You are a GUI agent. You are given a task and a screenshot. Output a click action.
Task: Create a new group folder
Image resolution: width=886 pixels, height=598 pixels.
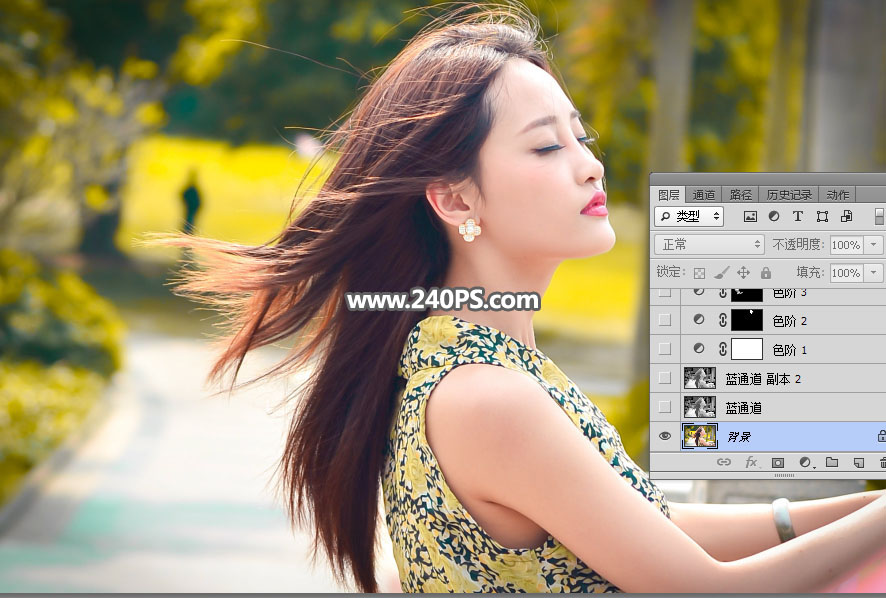click(831, 462)
